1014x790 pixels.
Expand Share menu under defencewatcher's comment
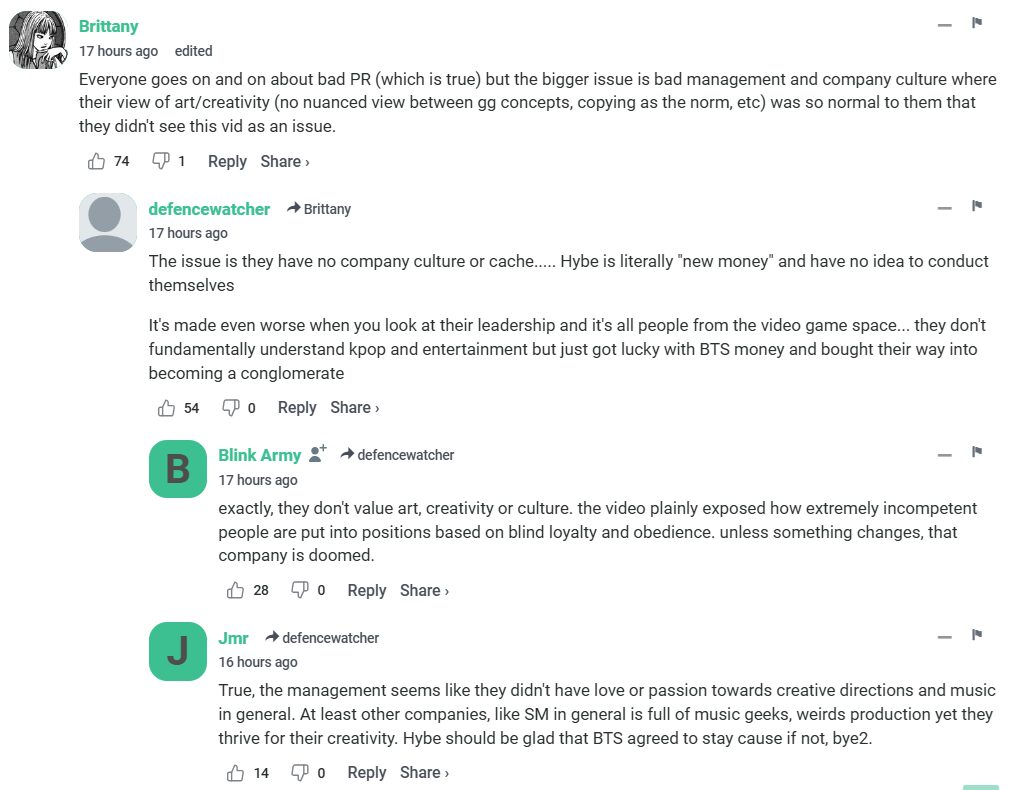point(355,407)
